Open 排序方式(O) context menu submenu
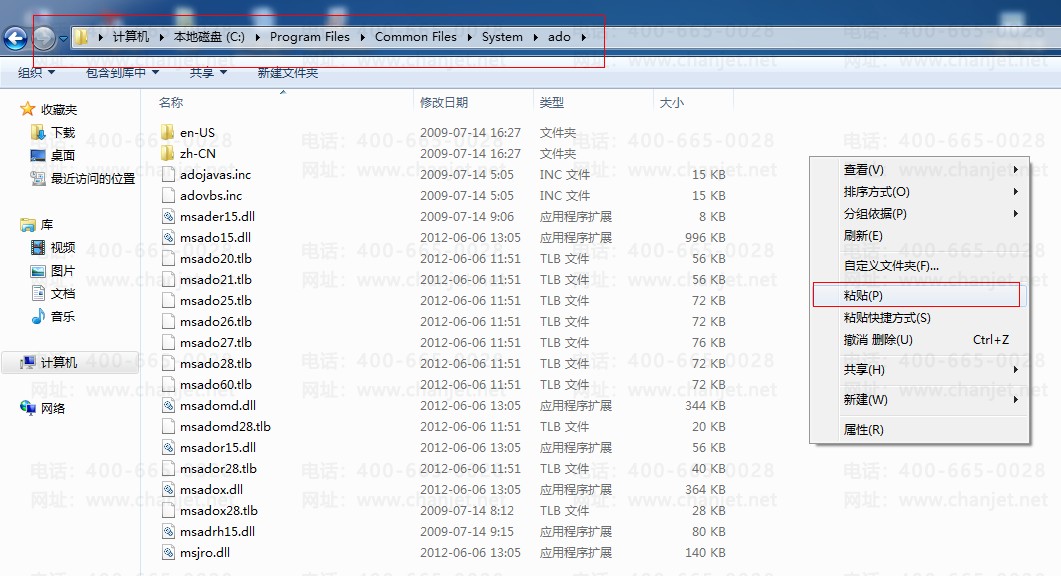The image size is (1061, 576). pyautogui.click(x=920, y=192)
